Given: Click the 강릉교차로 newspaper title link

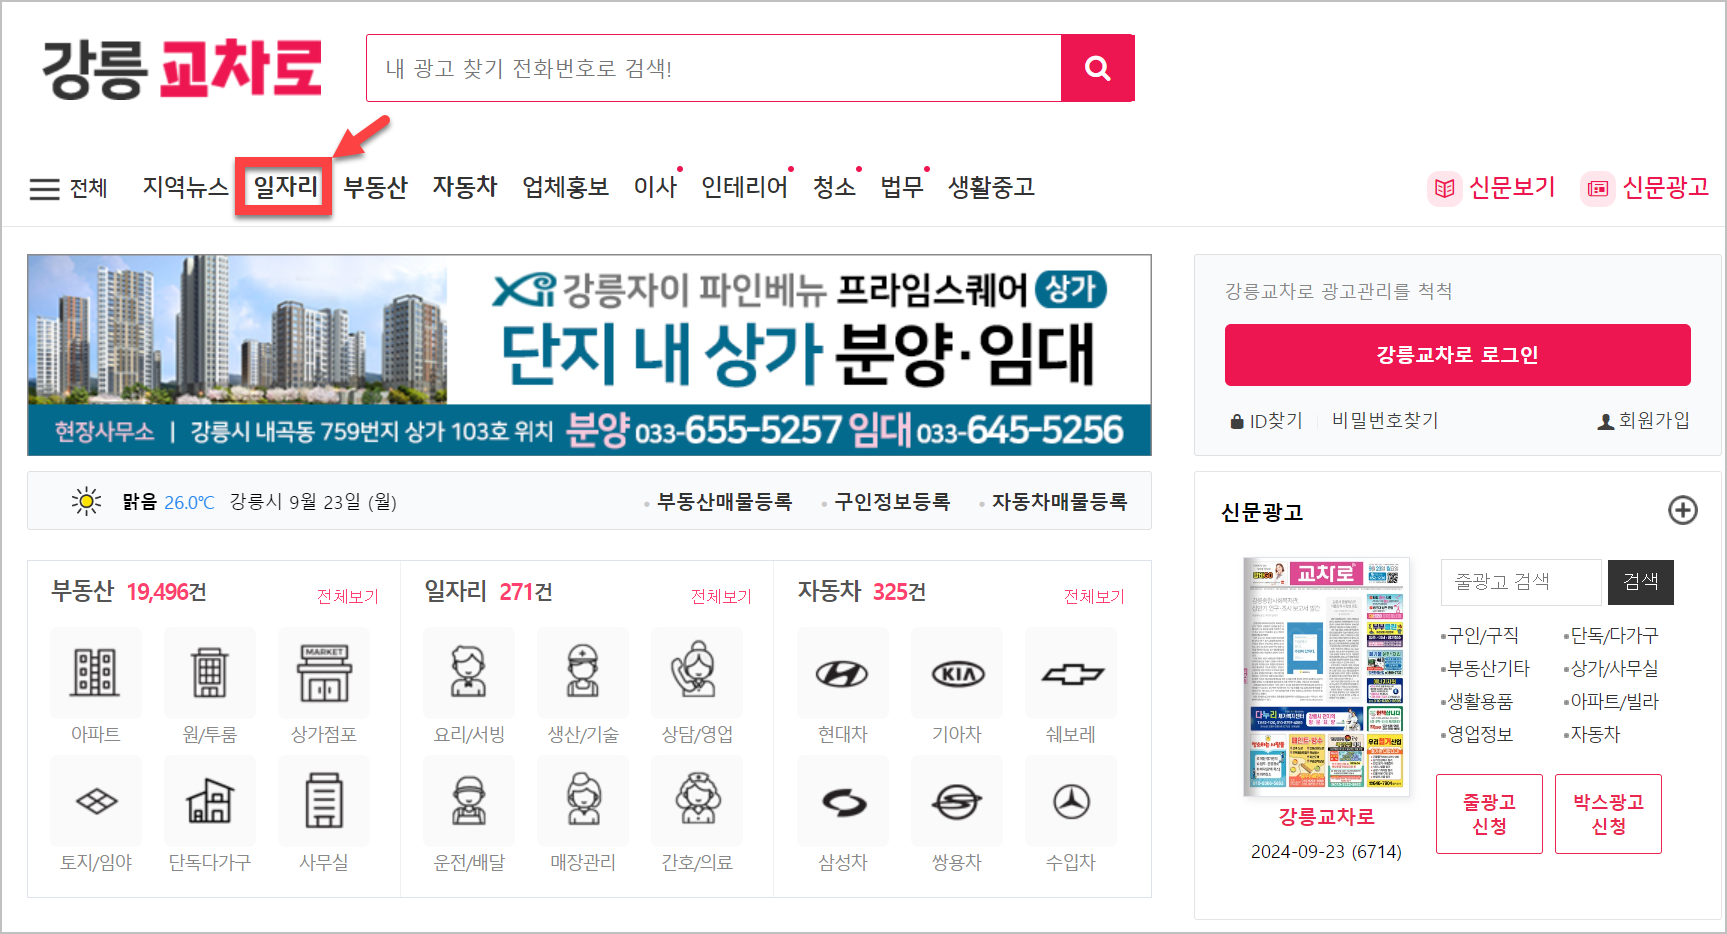Looking at the screenshot, I should (1326, 817).
